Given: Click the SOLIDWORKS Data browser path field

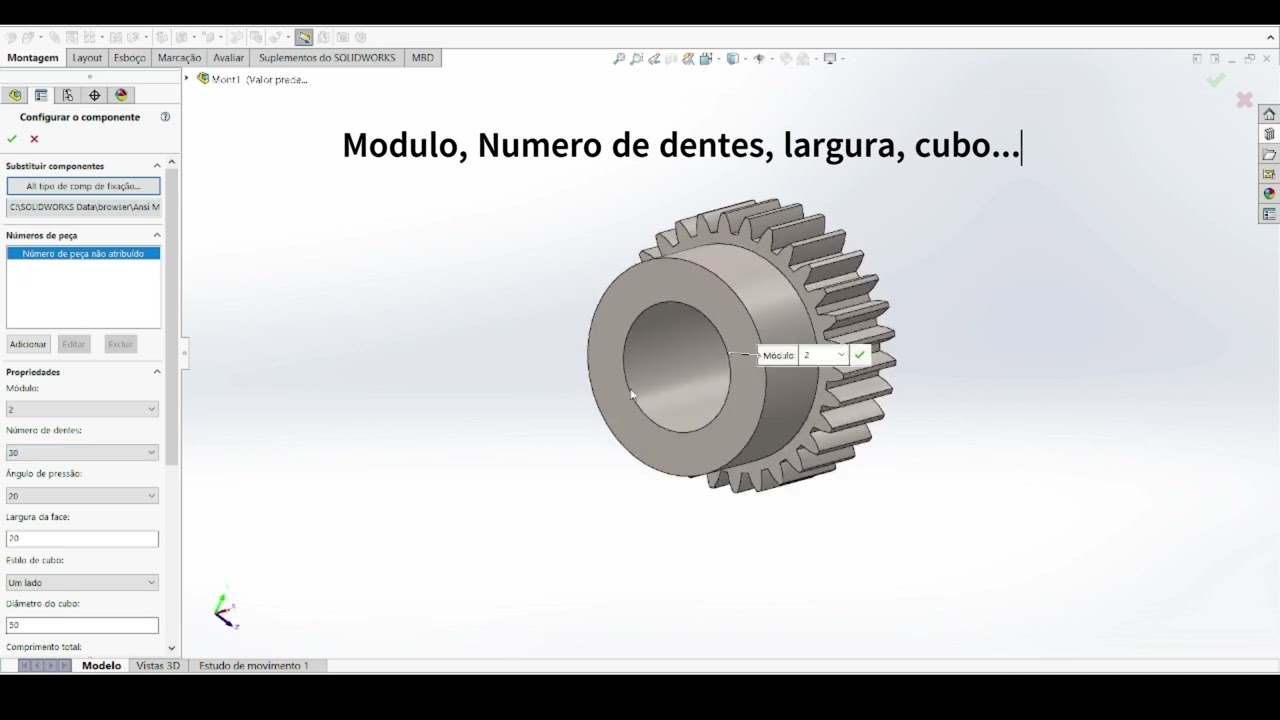Looking at the screenshot, I should 83,207.
